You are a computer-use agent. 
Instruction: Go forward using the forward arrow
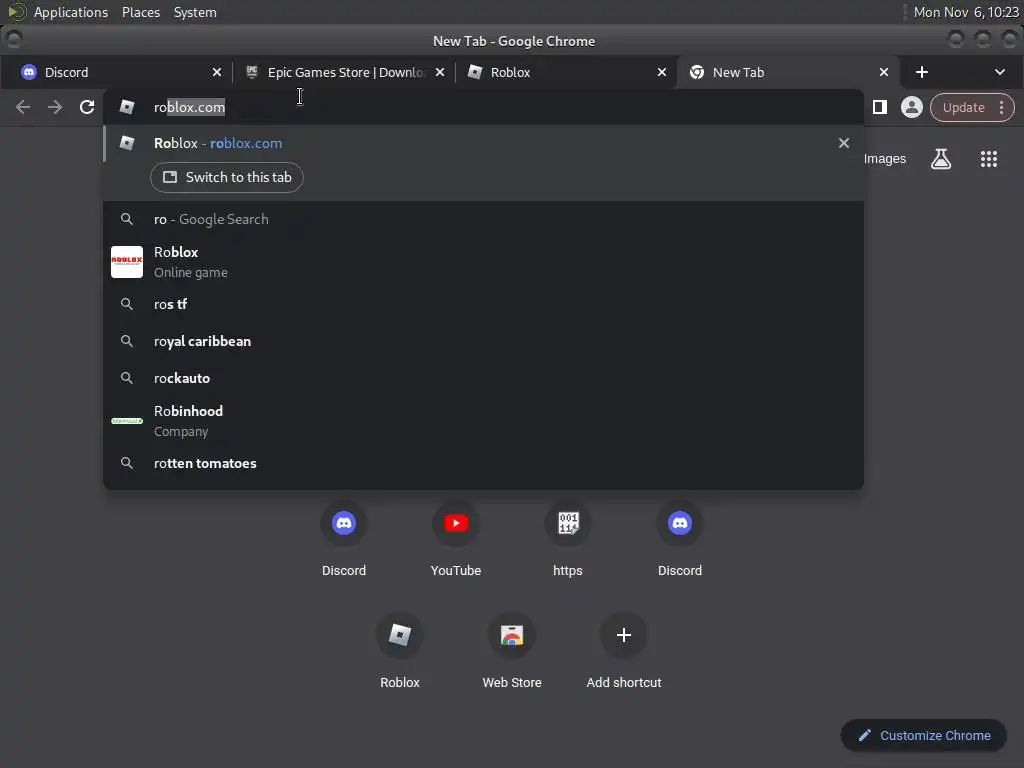pyautogui.click(x=55, y=107)
